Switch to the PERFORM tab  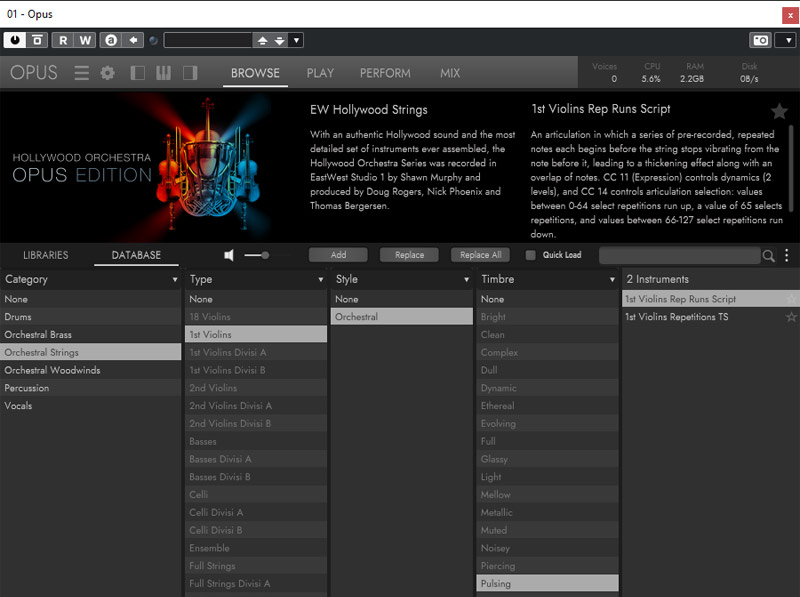385,73
